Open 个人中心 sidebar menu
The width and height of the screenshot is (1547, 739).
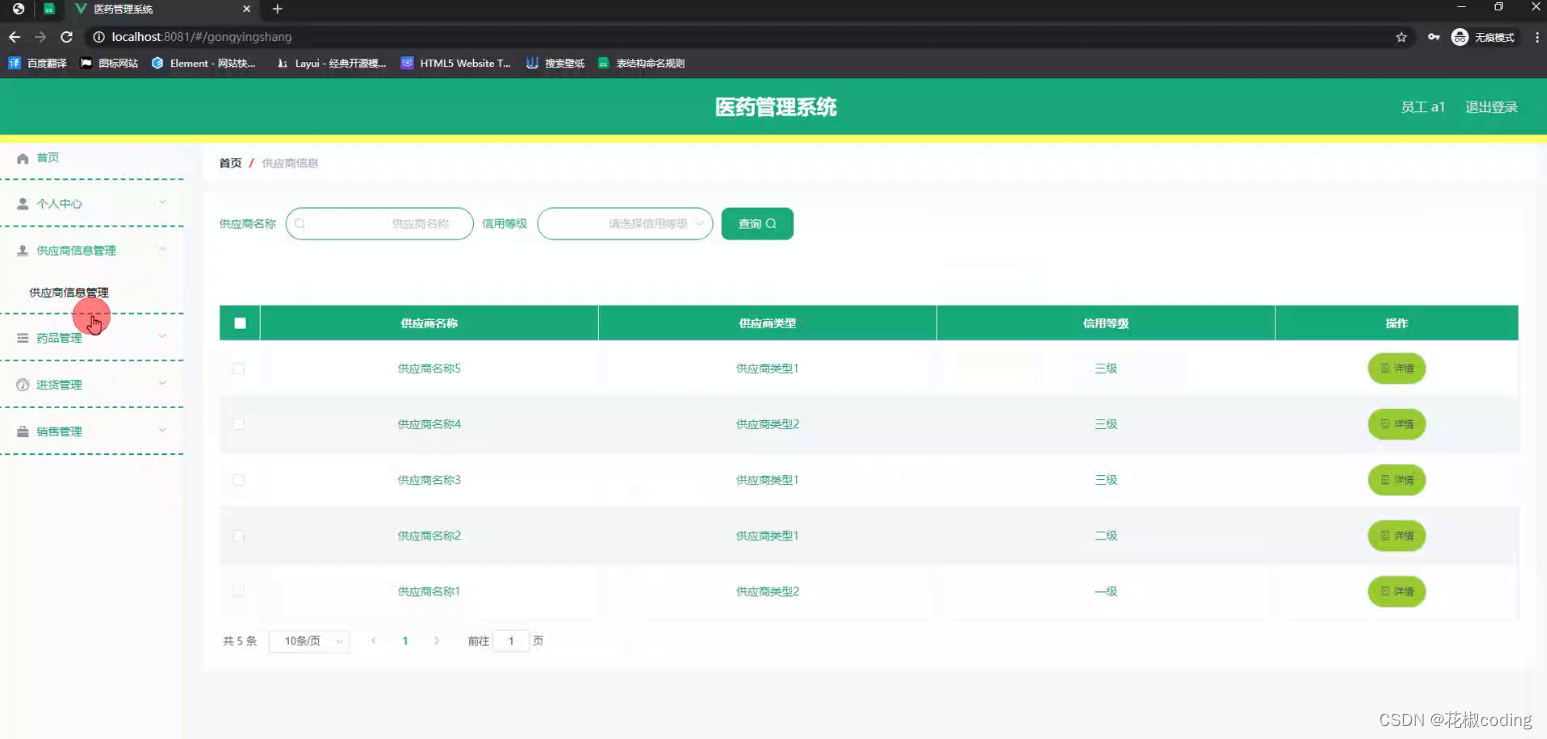tap(91, 204)
